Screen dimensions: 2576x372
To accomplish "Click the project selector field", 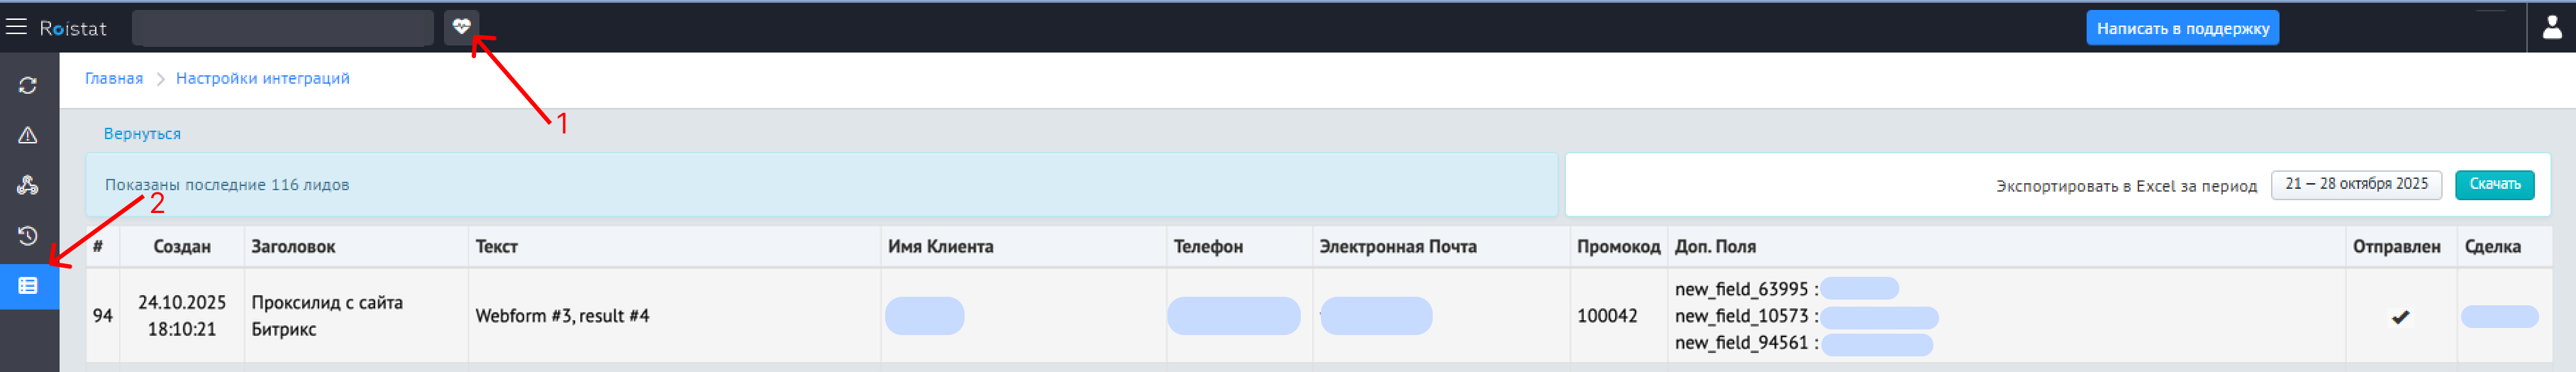I will click(x=283, y=28).
